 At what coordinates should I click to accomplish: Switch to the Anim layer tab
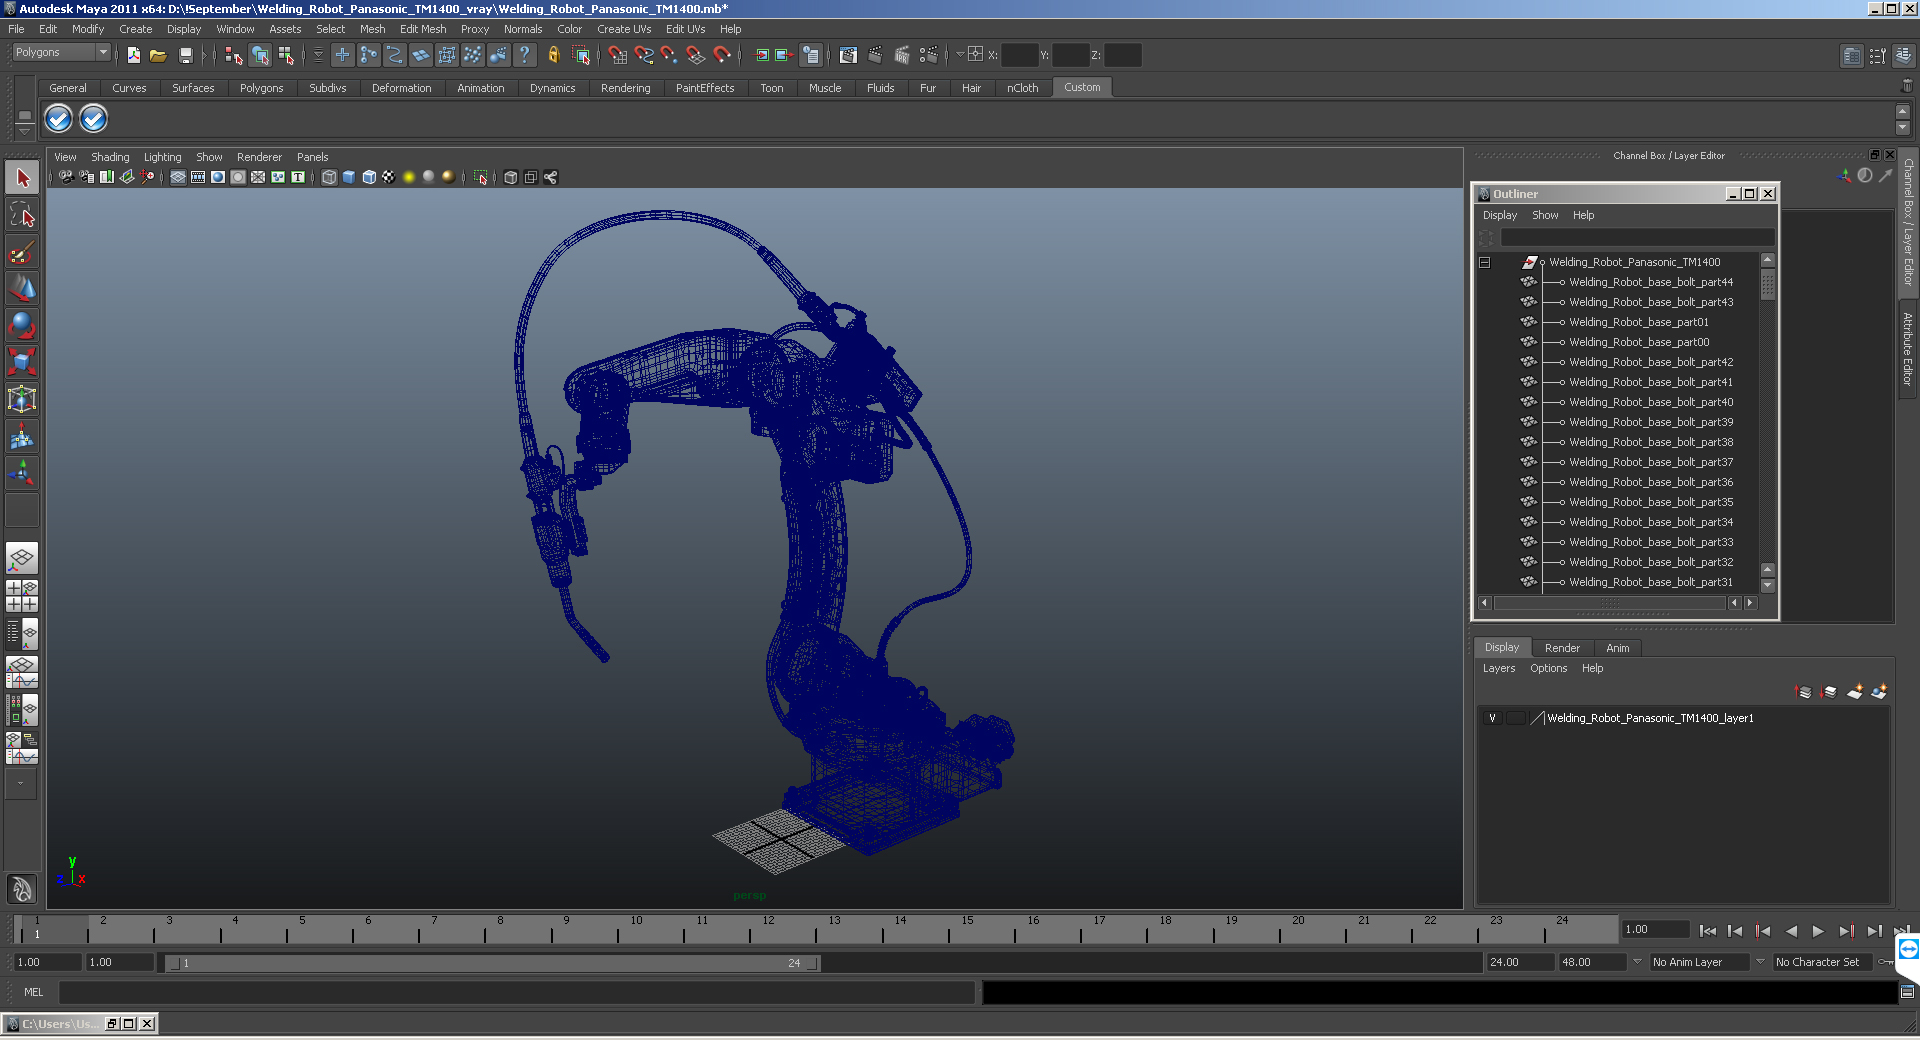tap(1617, 648)
